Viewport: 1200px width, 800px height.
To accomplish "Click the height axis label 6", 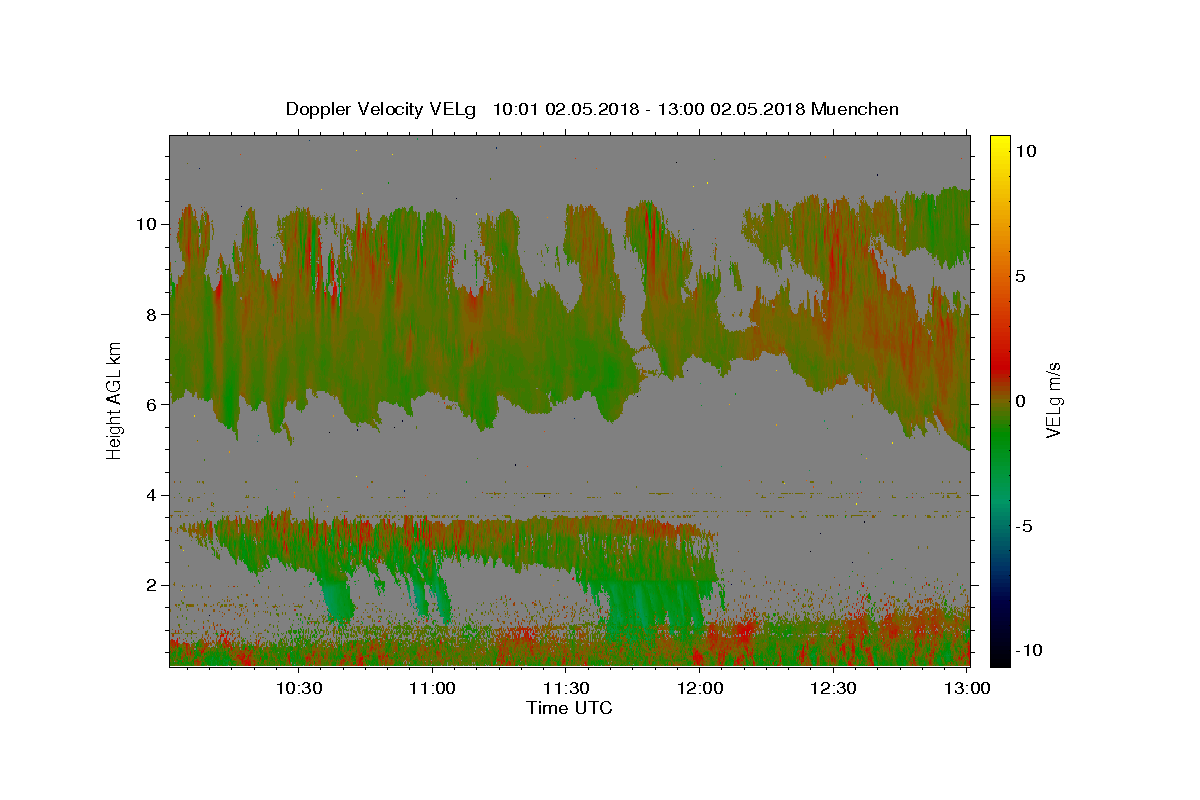I will (152, 404).
